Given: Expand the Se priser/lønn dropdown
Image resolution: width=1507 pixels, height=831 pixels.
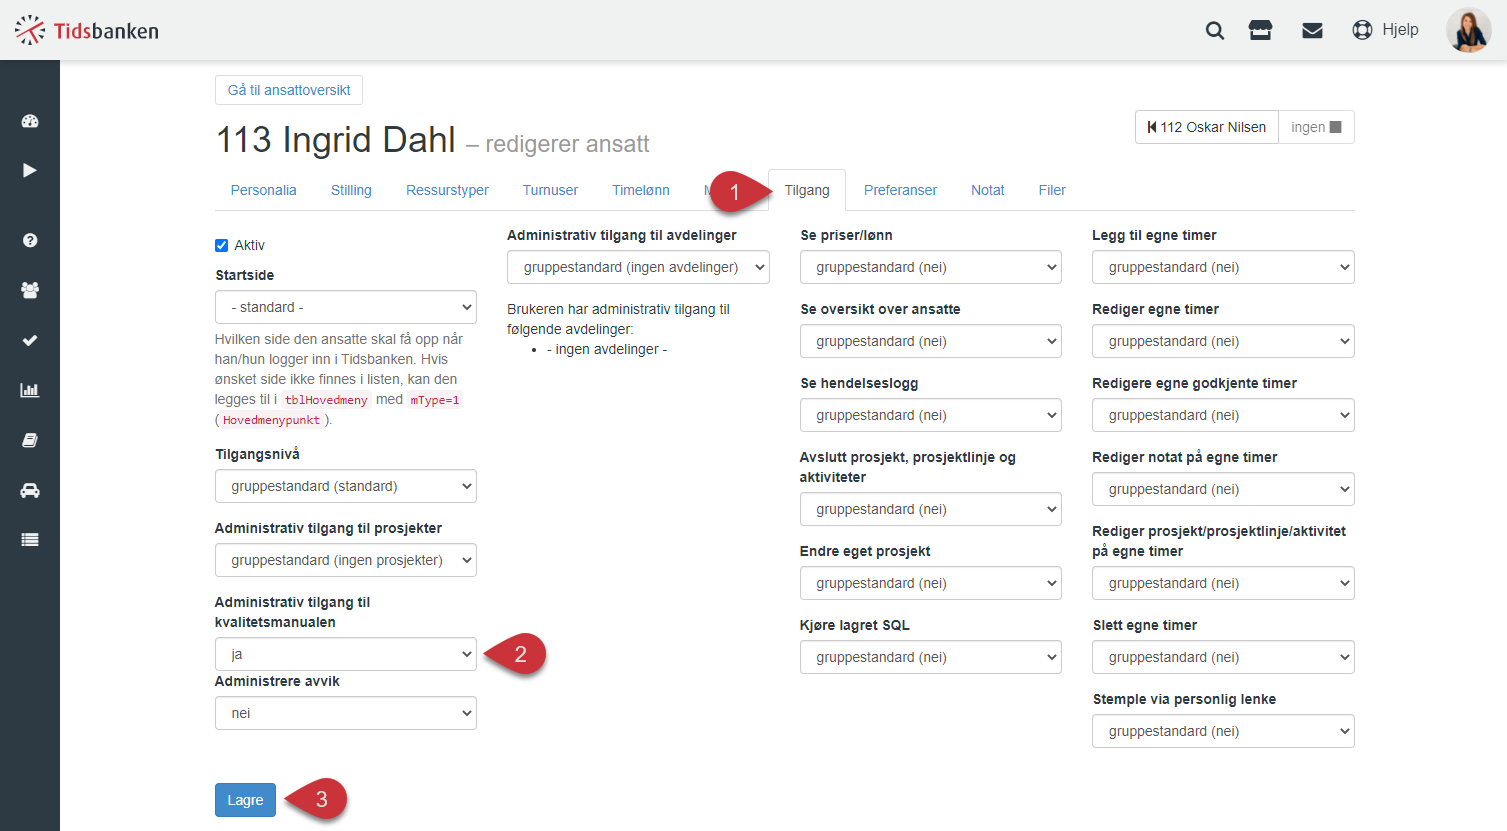Looking at the screenshot, I should [x=931, y=267].
